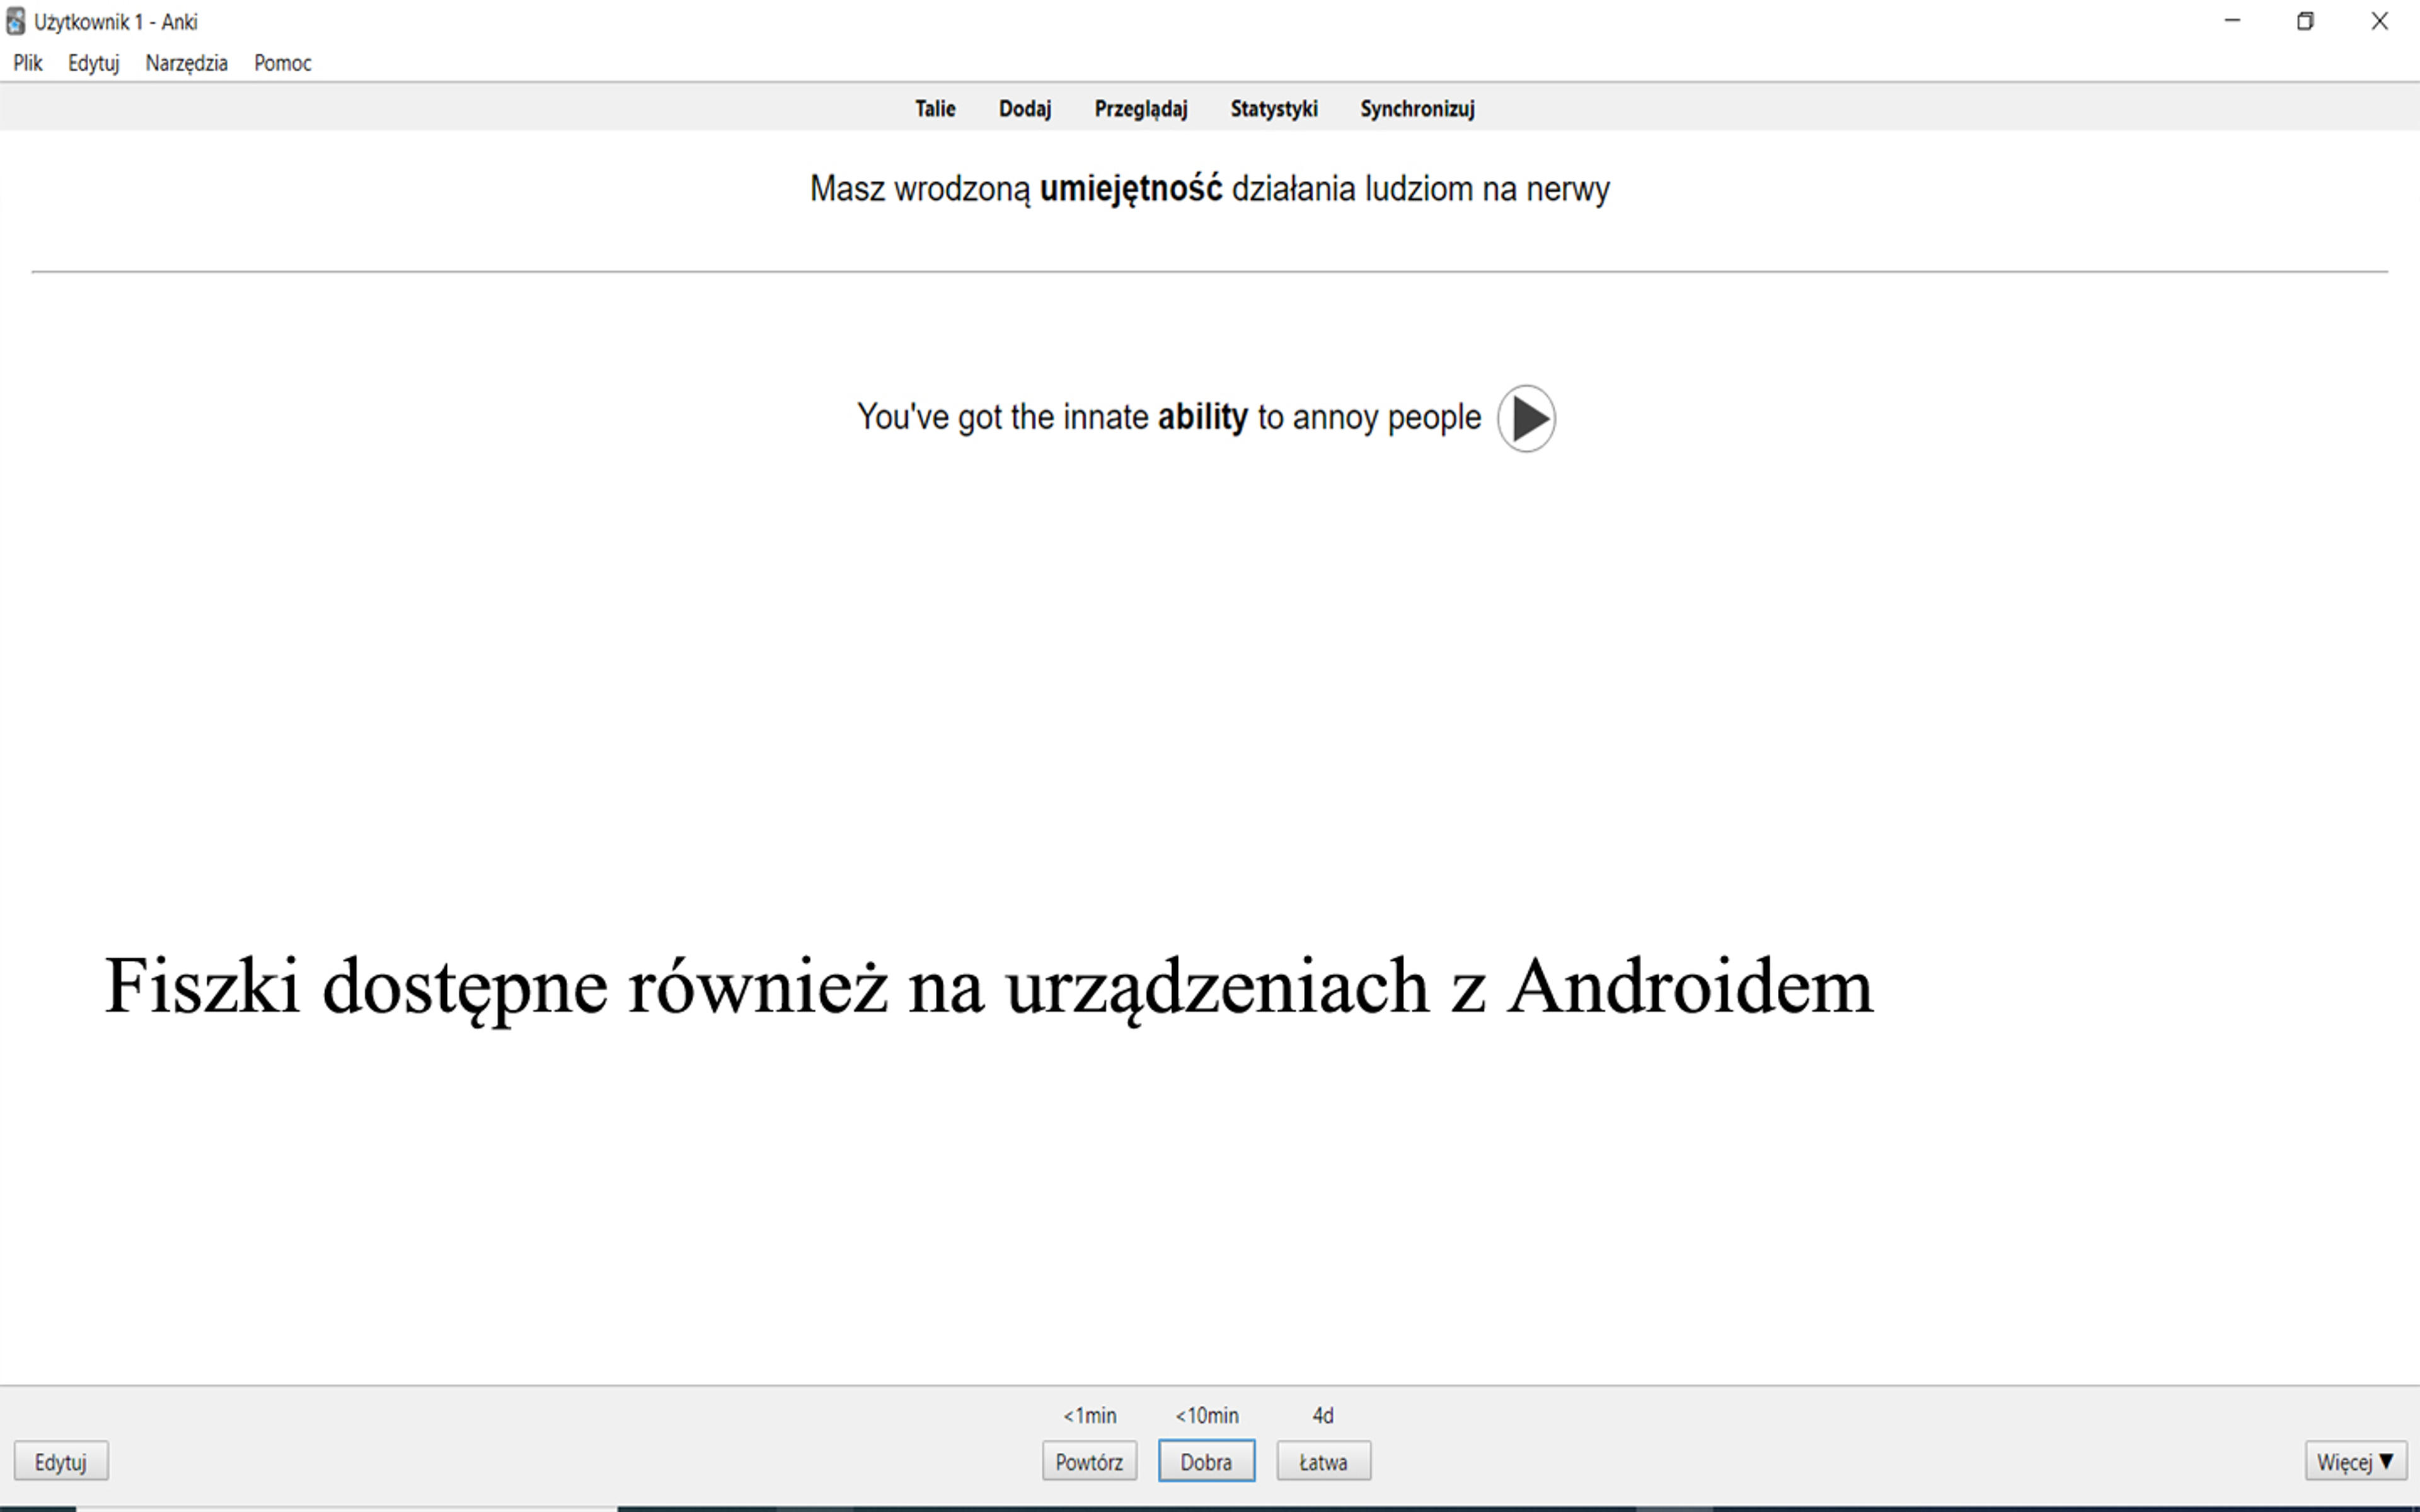Answer card with Powtórz

pyautogui.click(x=1089, y=1461)
